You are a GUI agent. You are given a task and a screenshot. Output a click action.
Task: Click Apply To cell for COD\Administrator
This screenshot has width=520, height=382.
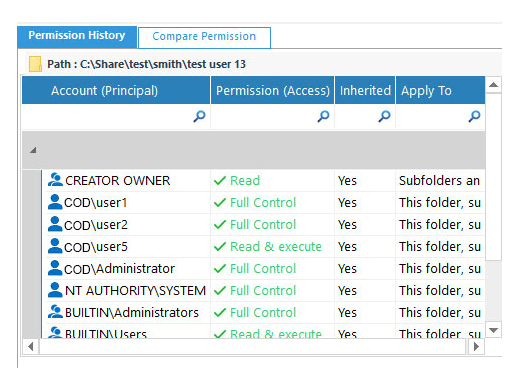[440, 269]
